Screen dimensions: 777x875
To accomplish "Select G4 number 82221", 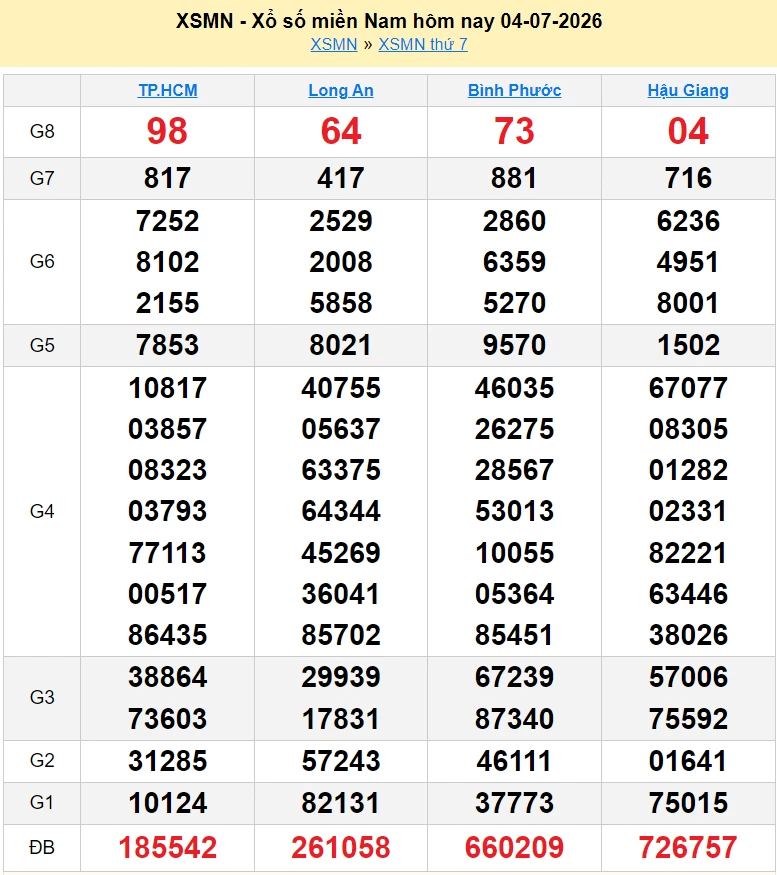I will (688, 553).
